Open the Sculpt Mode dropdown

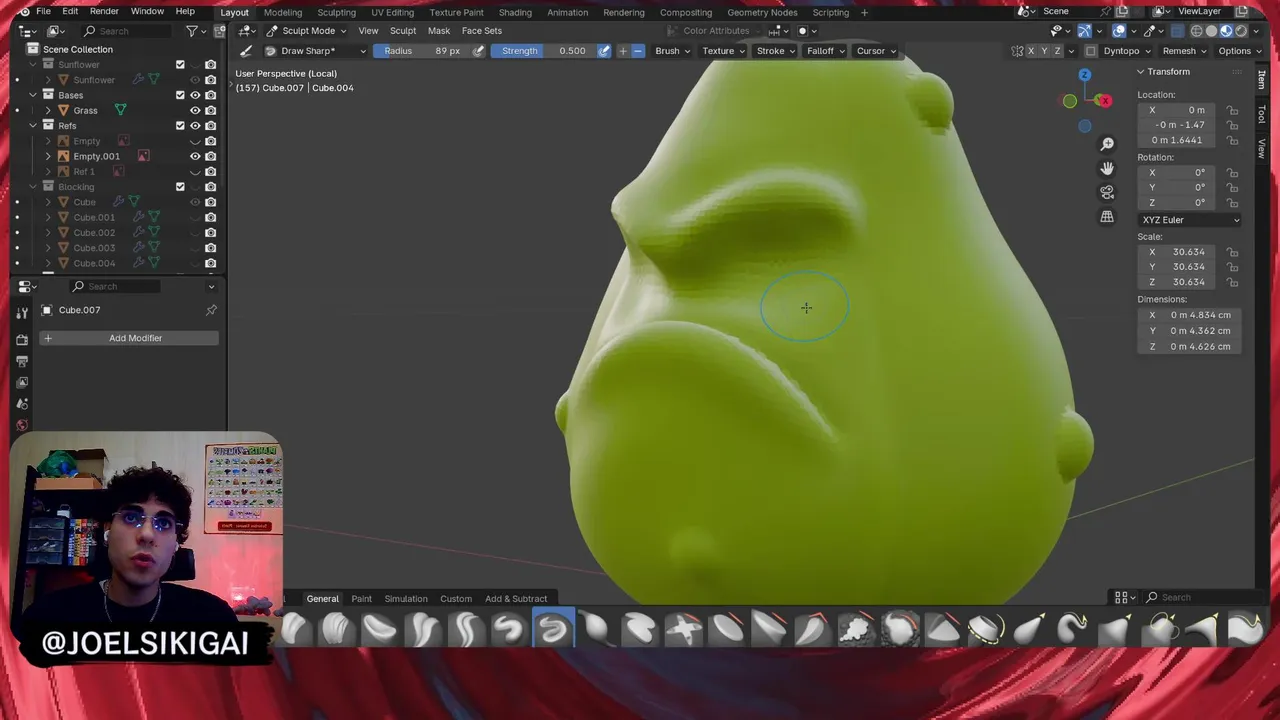click(305, 31)
